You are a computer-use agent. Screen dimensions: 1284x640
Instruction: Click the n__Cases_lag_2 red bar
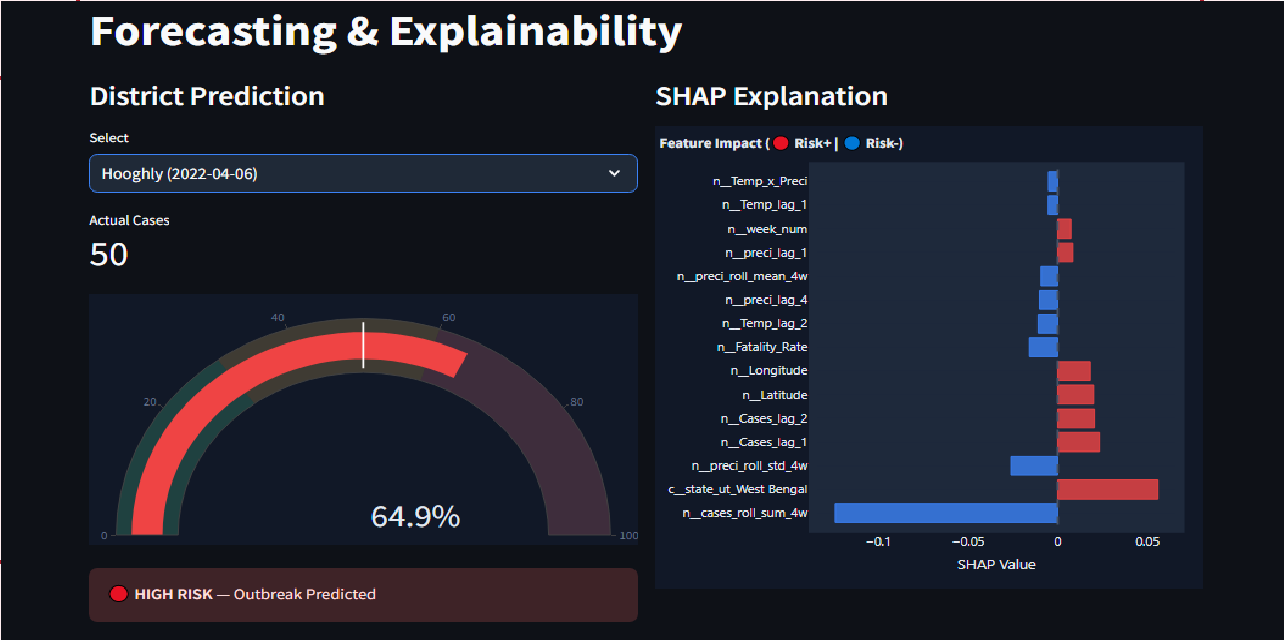pyautogui.click(x=1076, y=418)
